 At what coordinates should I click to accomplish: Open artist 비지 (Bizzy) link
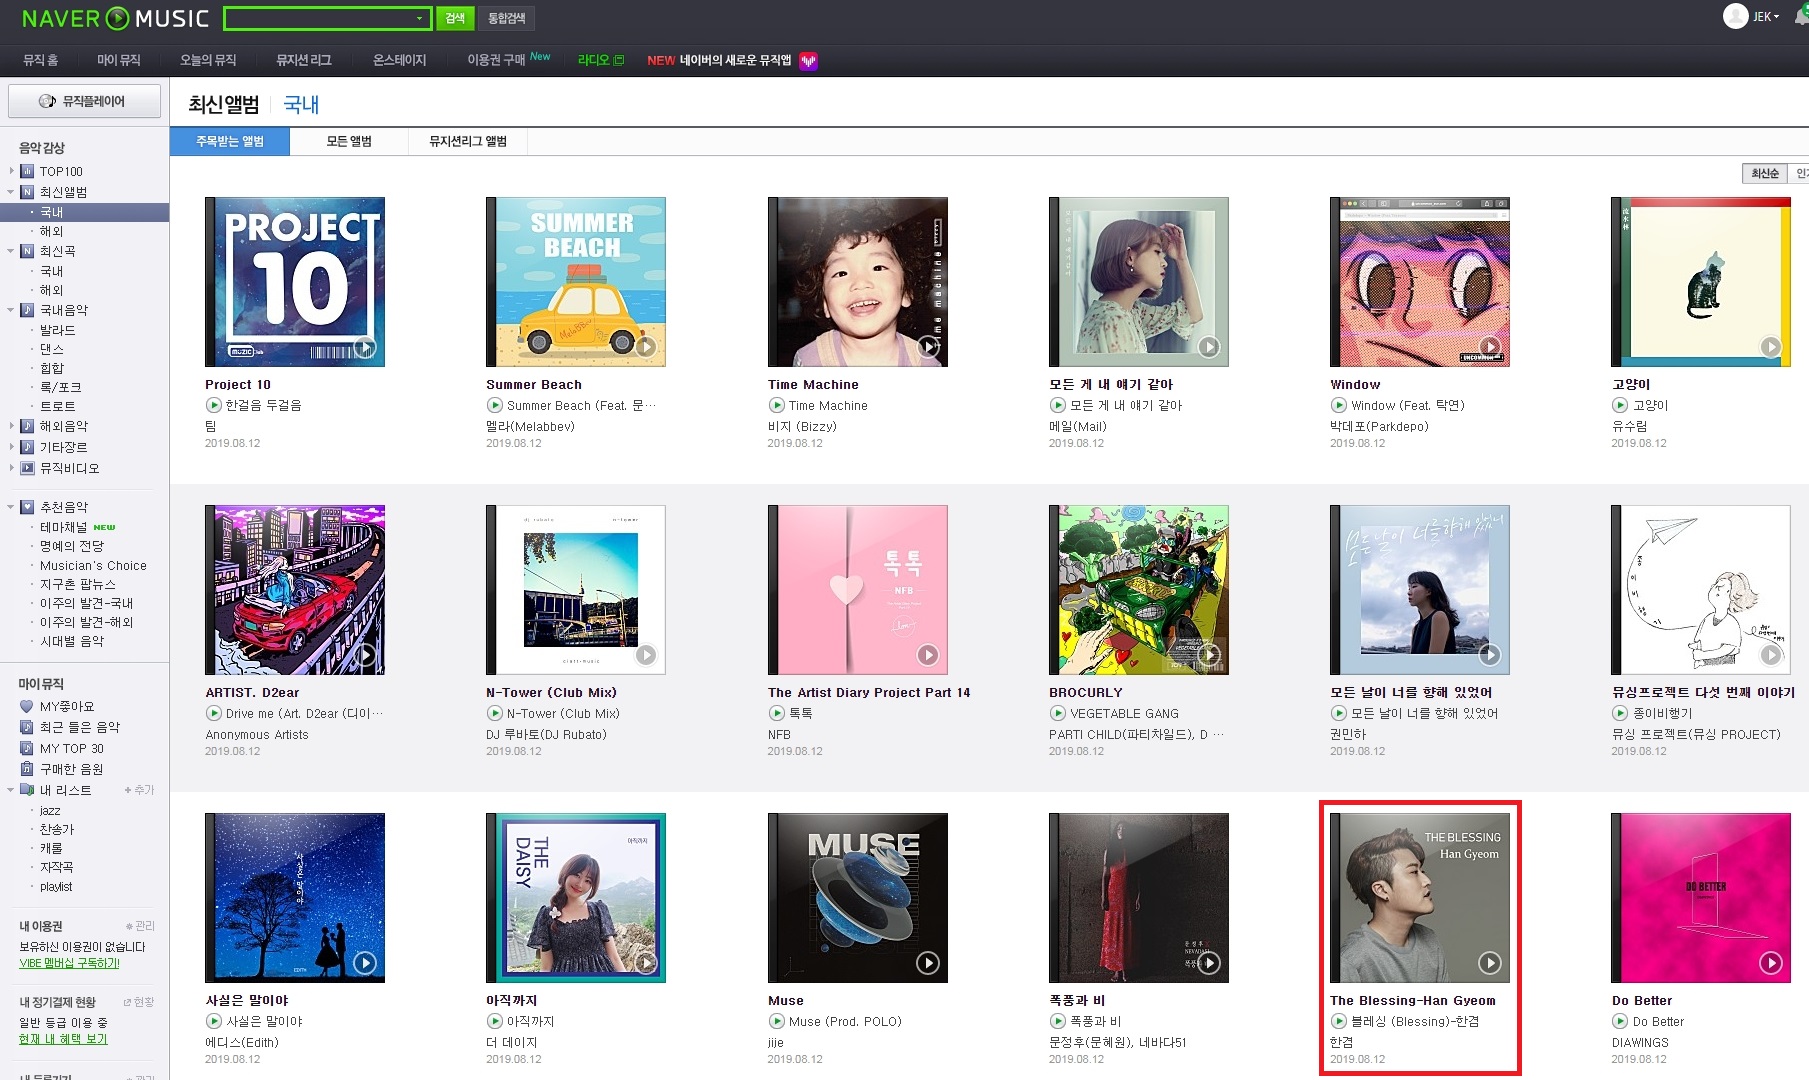(802, 426)
